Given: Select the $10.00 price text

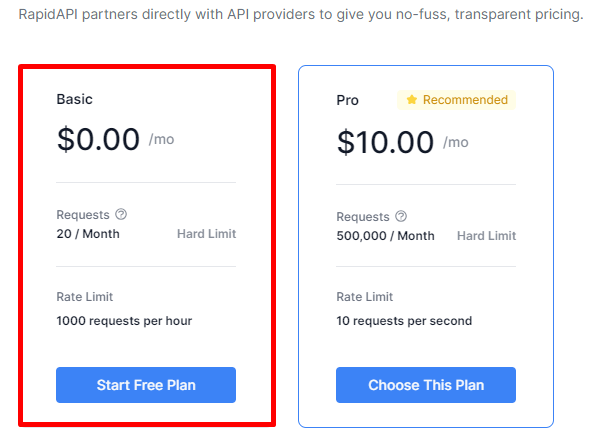Looking at the screenshot, I should pyautogui.click(x=385, y=142).
